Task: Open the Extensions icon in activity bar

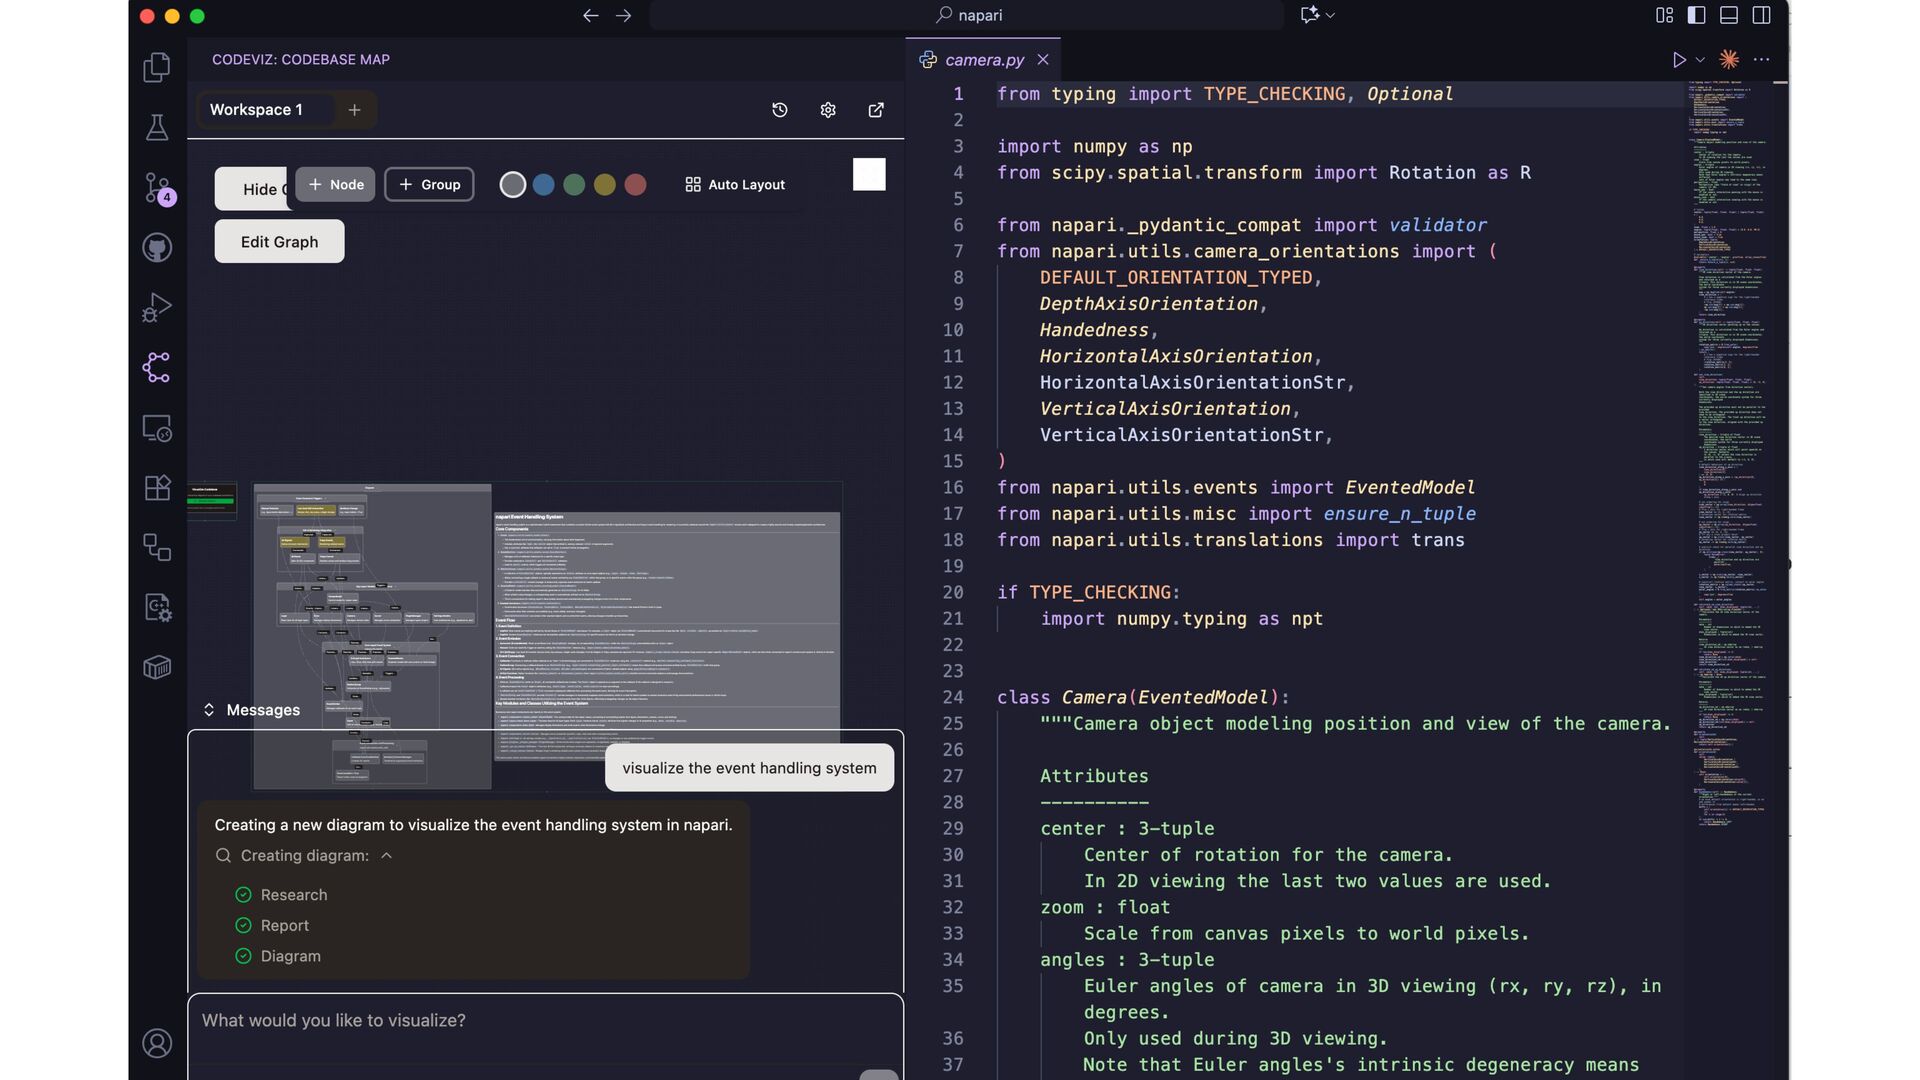Action: 157,488
